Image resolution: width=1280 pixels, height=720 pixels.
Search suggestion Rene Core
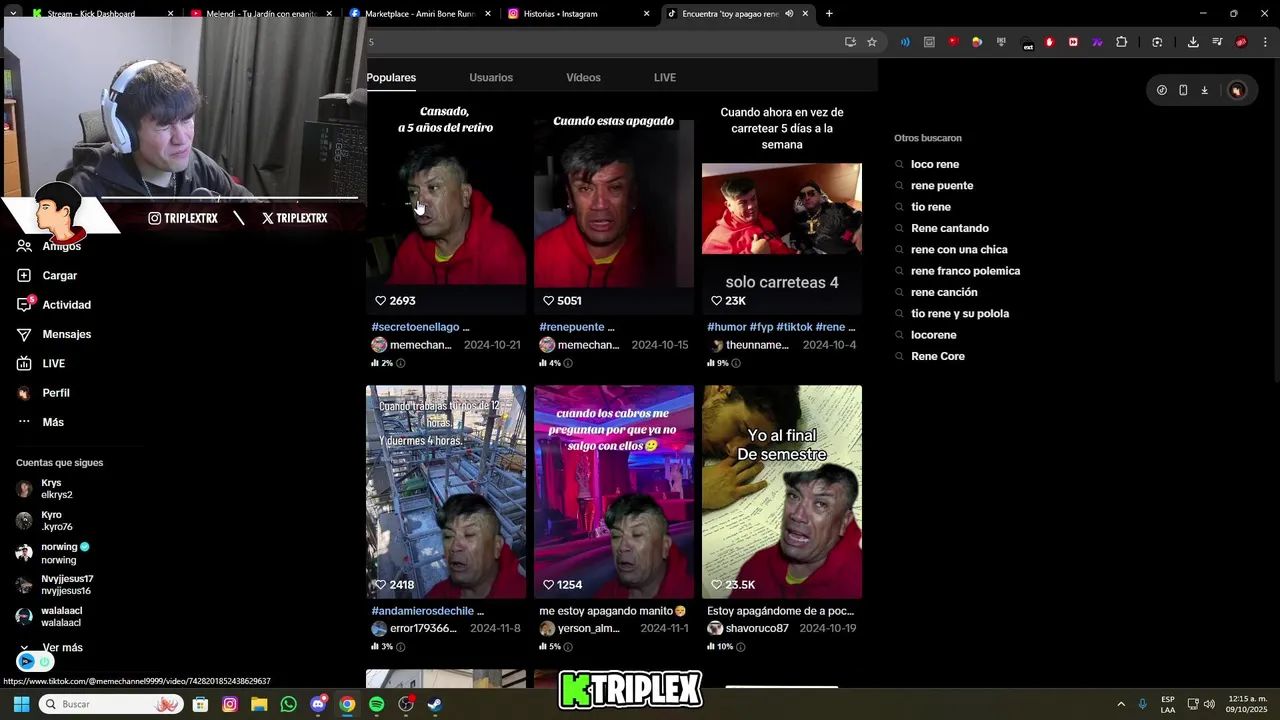(938, 356)
